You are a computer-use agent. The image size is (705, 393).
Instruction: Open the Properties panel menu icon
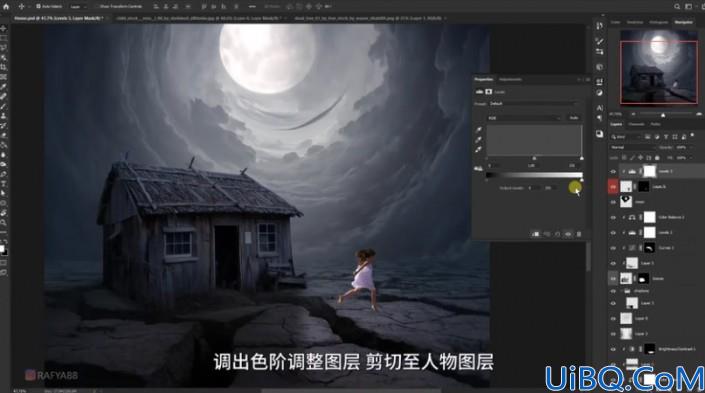coord(587,80)
